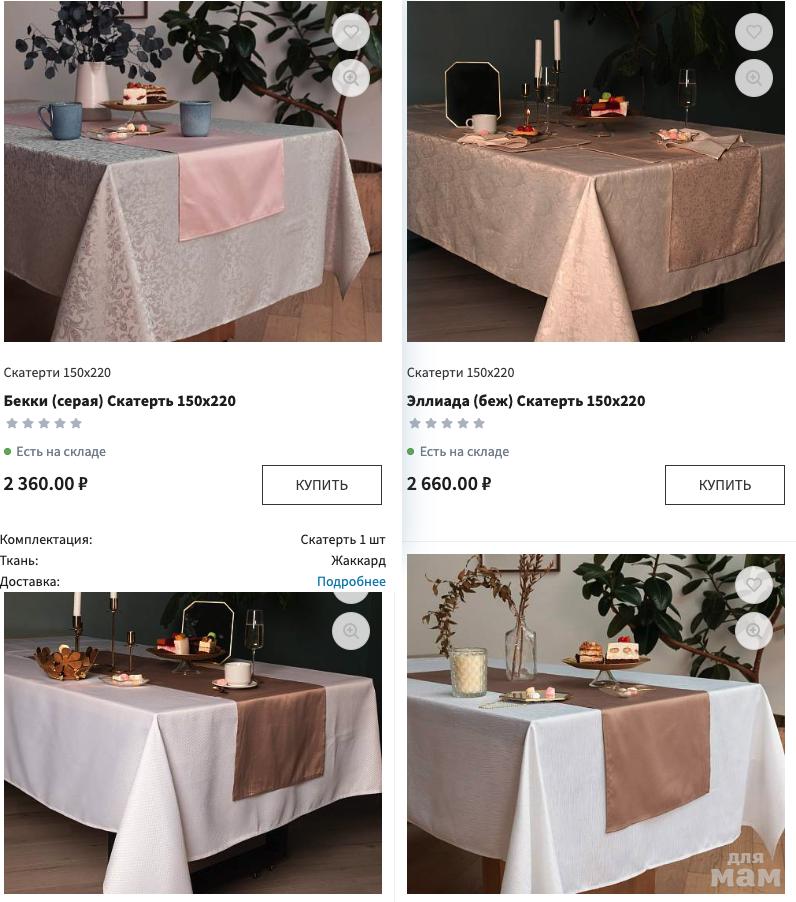Add Бекки grey tablecloth to favorites
This screenshot has height=902, width=796.
coord(351,32)
